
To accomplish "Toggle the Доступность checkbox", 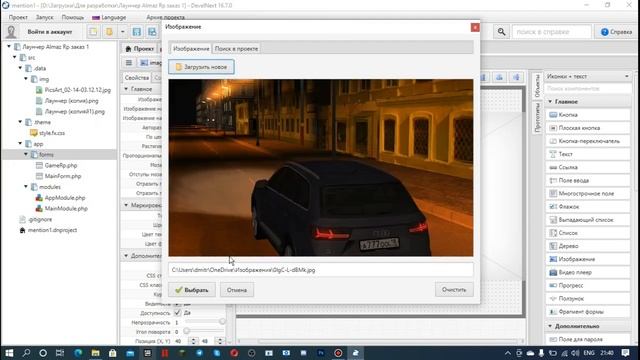I will (x=177, y=313).
